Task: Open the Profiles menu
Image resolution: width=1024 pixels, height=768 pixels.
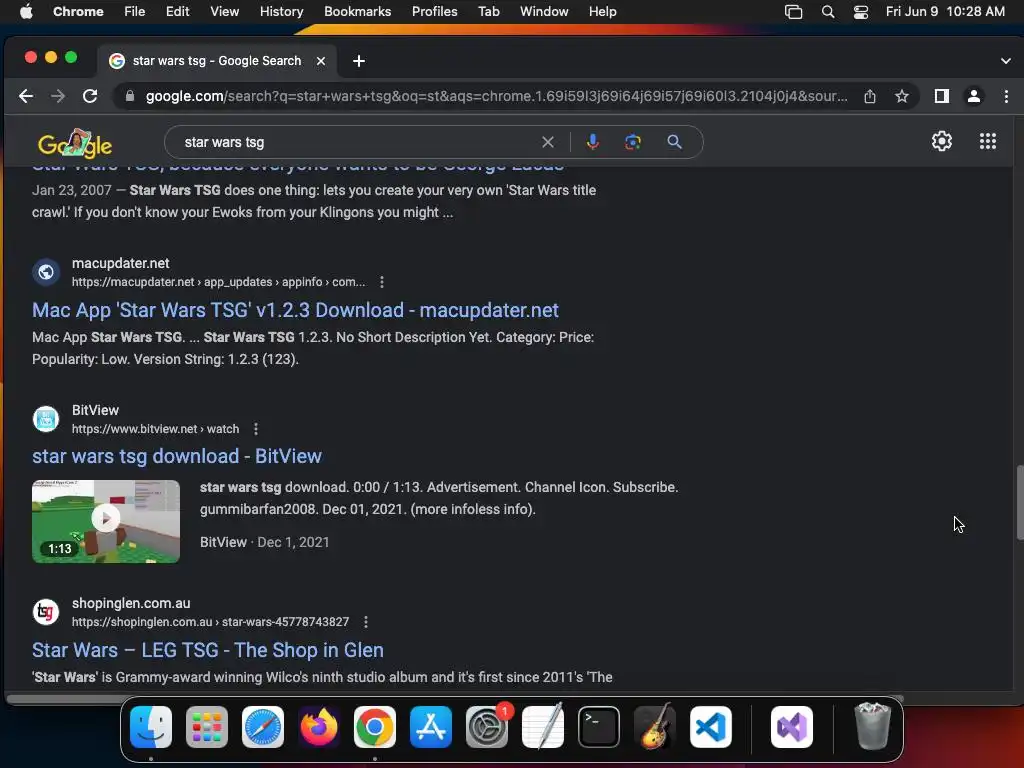Action: tap(434, 12)
